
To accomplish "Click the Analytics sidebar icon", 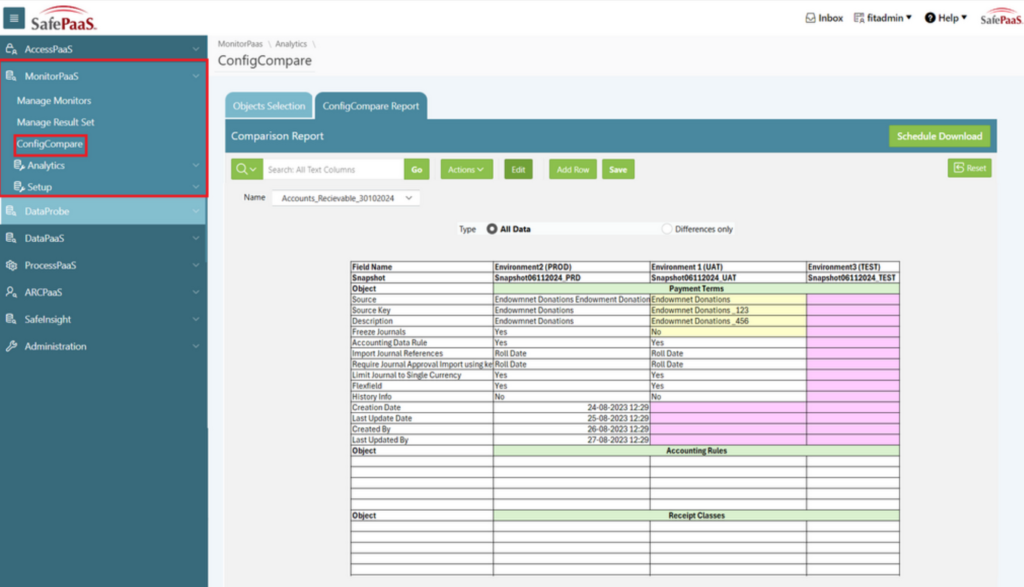I will (x=19, y=165).
